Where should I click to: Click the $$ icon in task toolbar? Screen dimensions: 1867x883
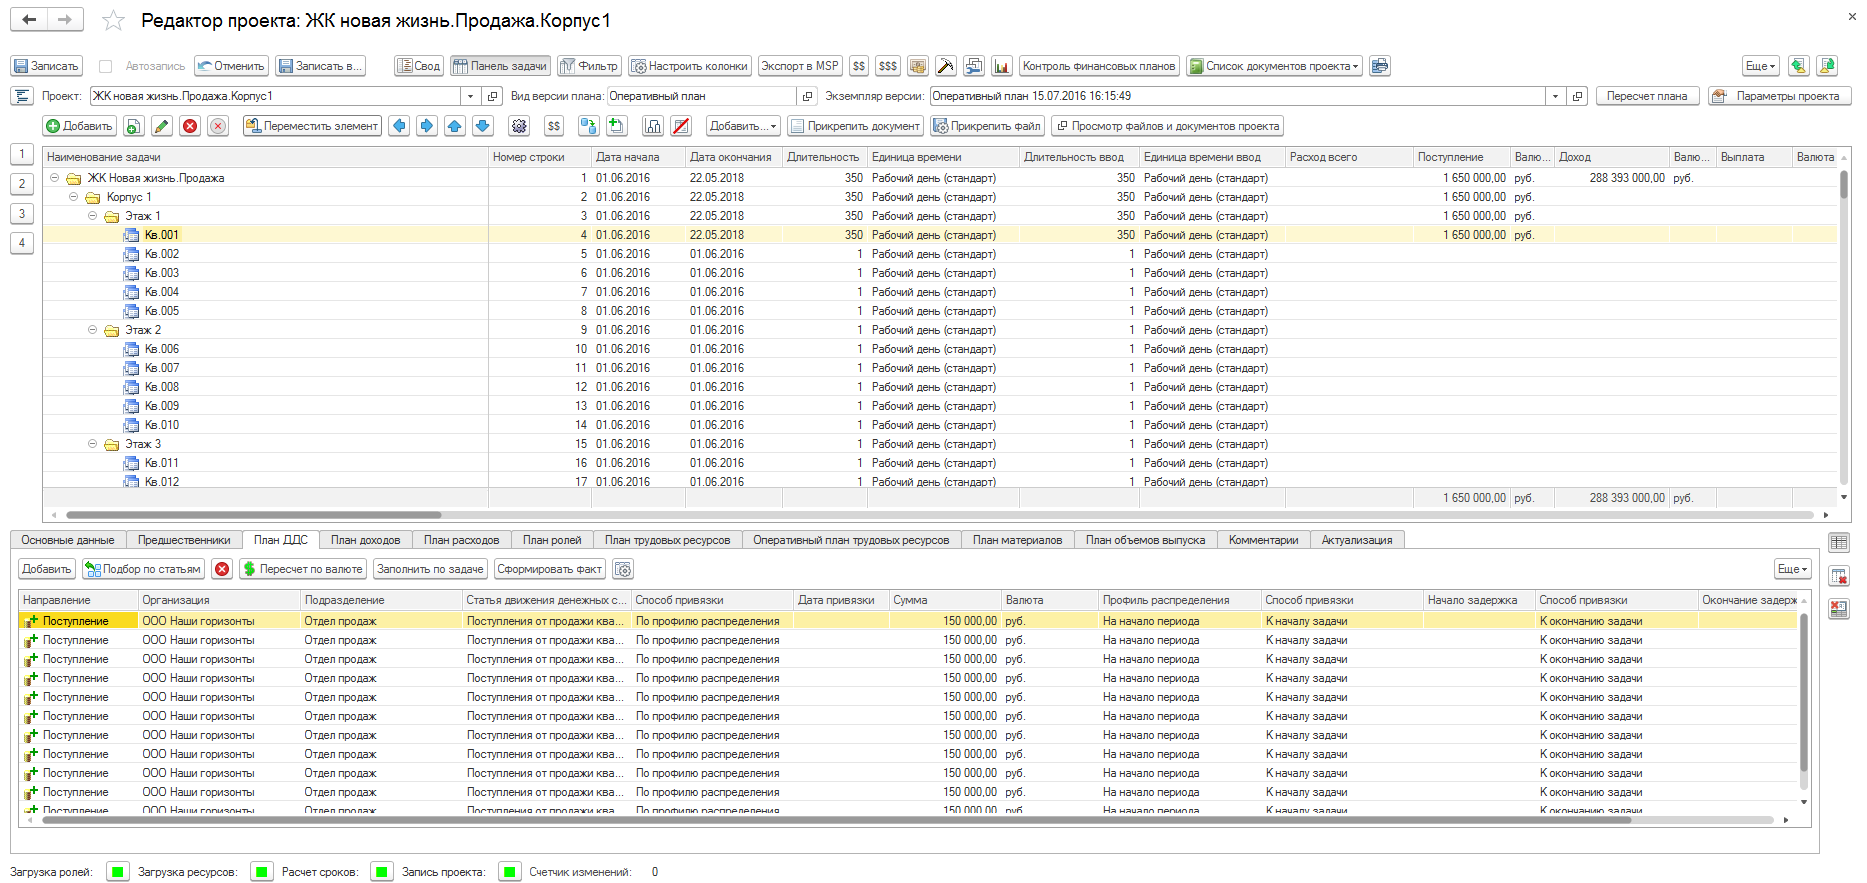click(x=553, y=126)
